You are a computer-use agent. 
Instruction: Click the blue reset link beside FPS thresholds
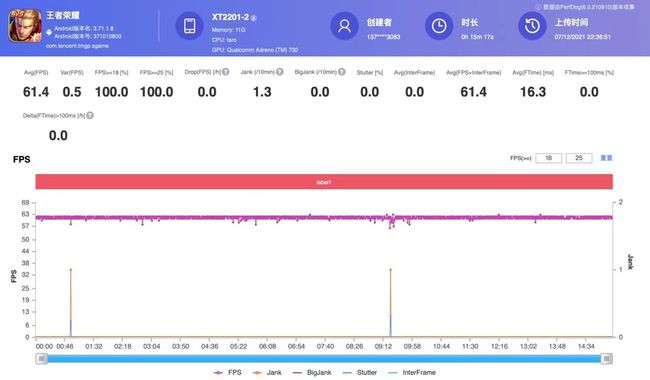coord(606,158)
